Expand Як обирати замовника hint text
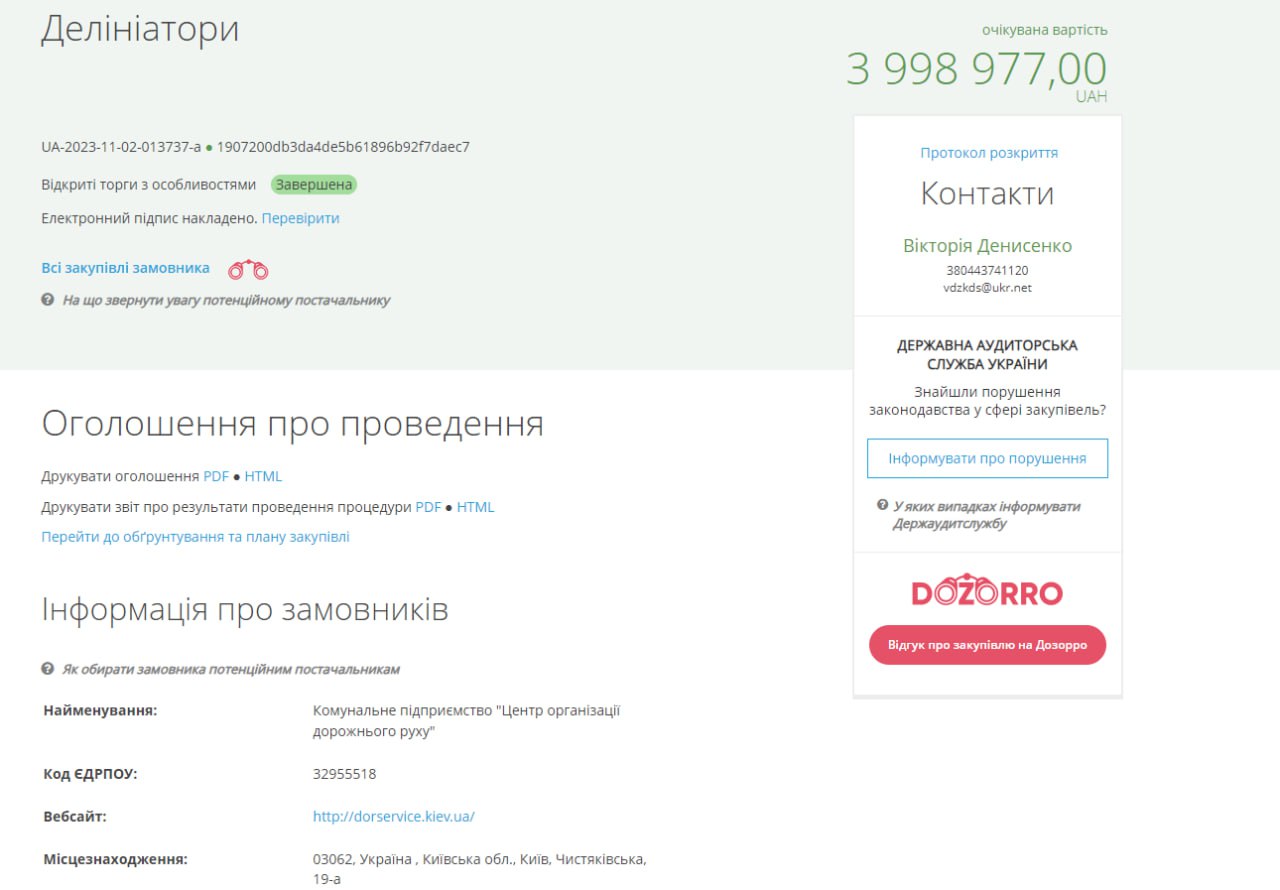1280x890 pixels. (230, 669)
